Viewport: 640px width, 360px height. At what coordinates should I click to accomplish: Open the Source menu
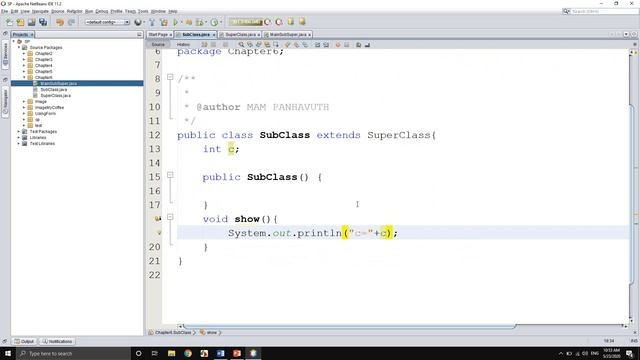[x=58, y=11]
